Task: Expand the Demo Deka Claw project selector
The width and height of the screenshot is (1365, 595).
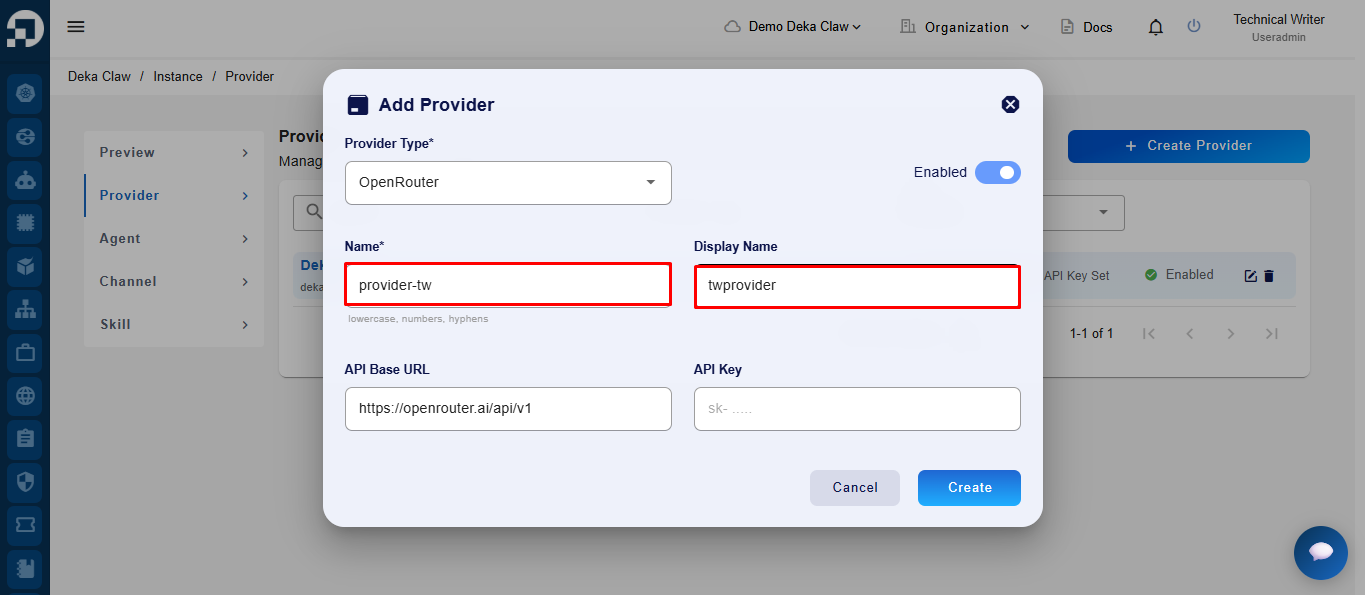Action: pyautogui.click(x=793, y=27)
